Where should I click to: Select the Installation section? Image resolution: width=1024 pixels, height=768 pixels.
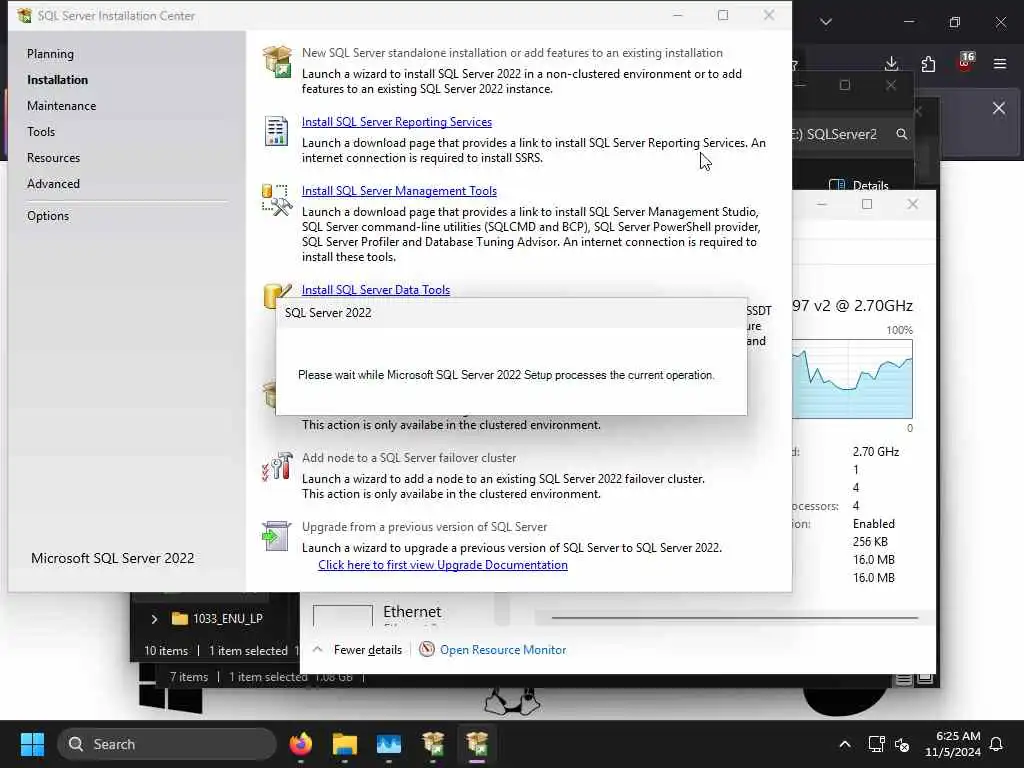[57, 80]
